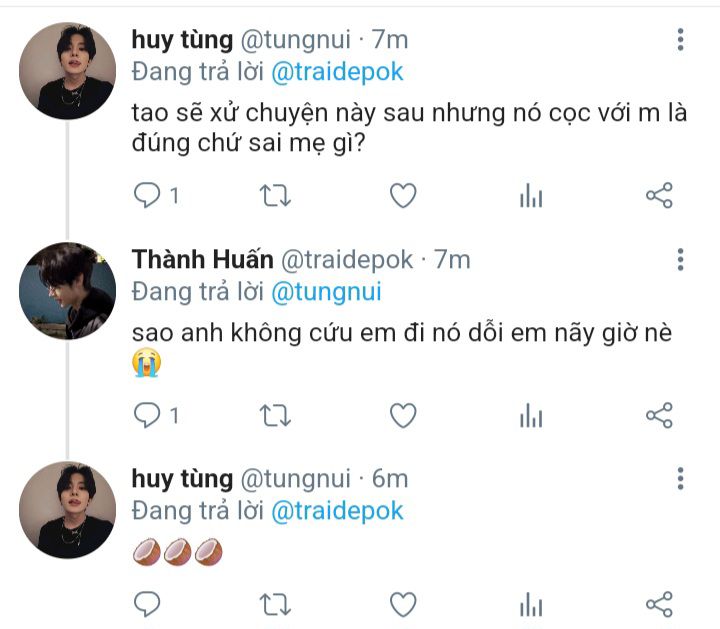Open more options on first tweet
The image size is (720, 629).
[x=681, y=40]
